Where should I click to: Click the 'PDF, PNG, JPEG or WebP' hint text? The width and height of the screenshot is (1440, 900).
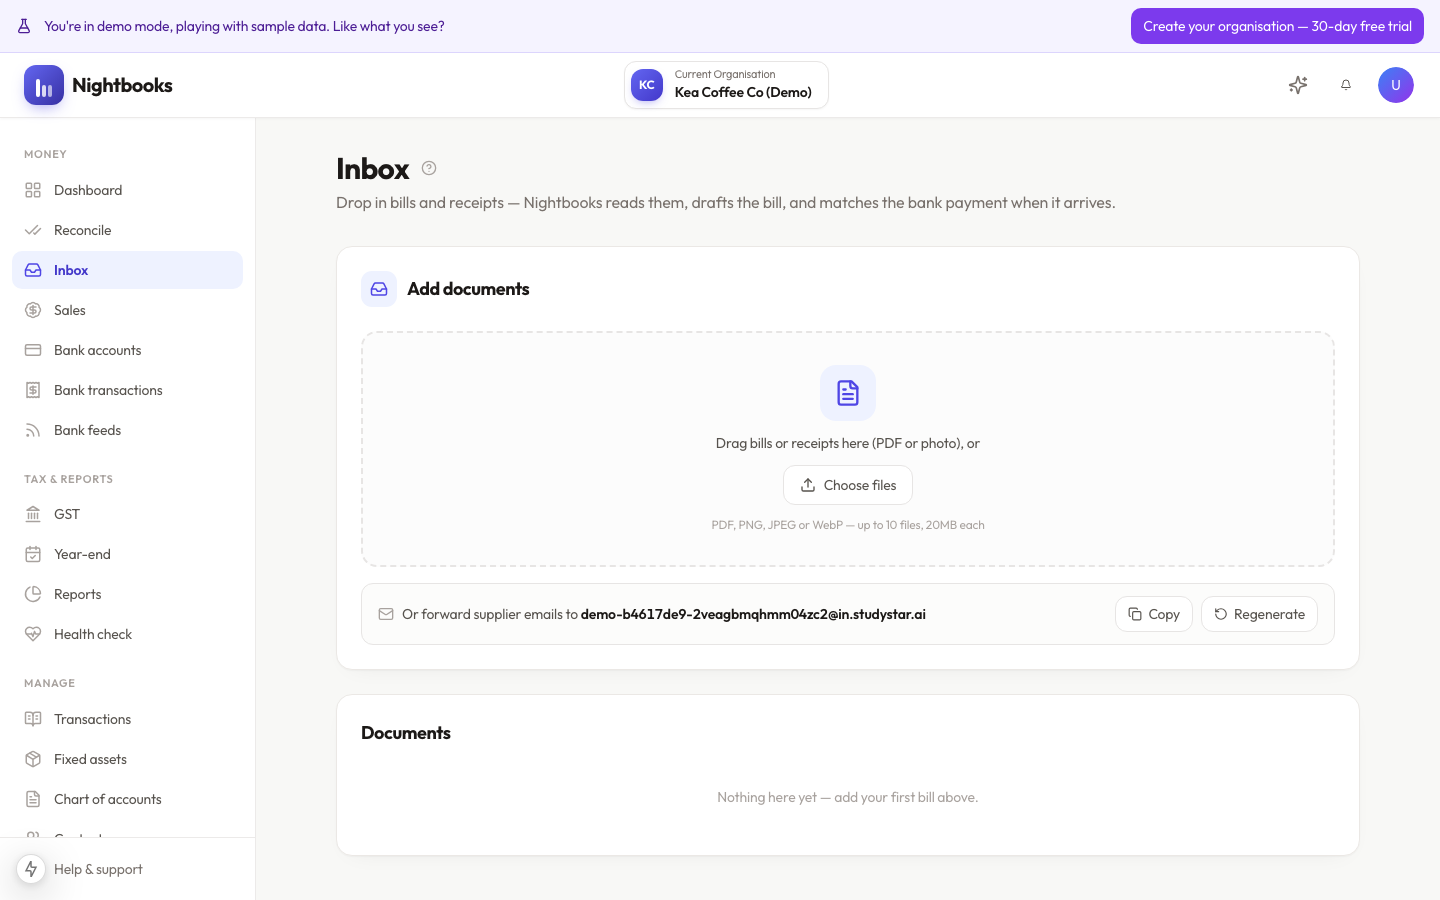pos(848,525)
